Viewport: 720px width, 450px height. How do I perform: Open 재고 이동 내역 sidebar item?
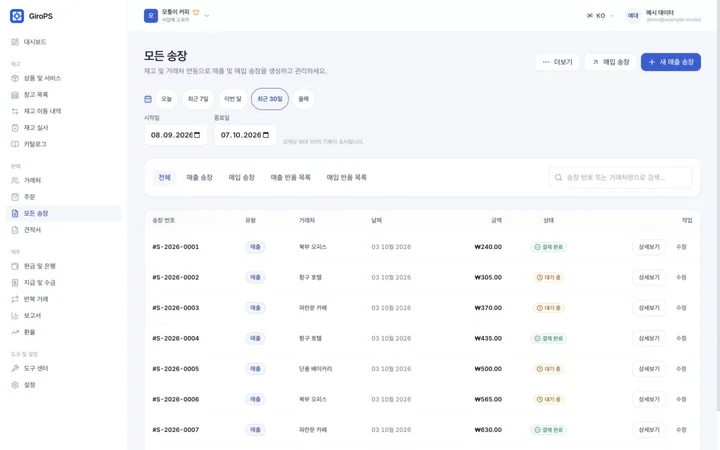pyautogui.click(x=64, y=111)
